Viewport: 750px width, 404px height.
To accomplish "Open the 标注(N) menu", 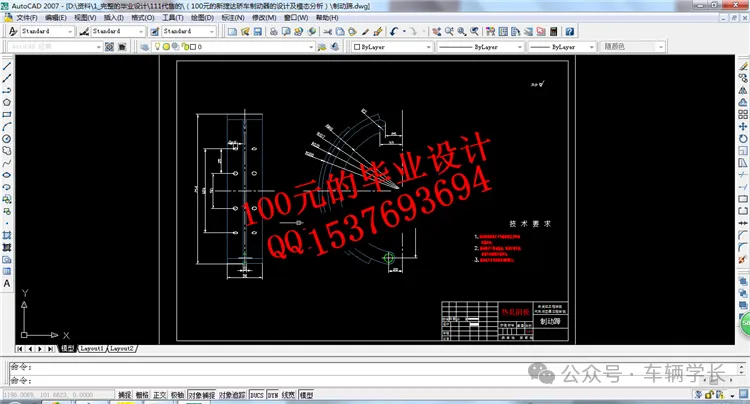I will click(233, 18).
